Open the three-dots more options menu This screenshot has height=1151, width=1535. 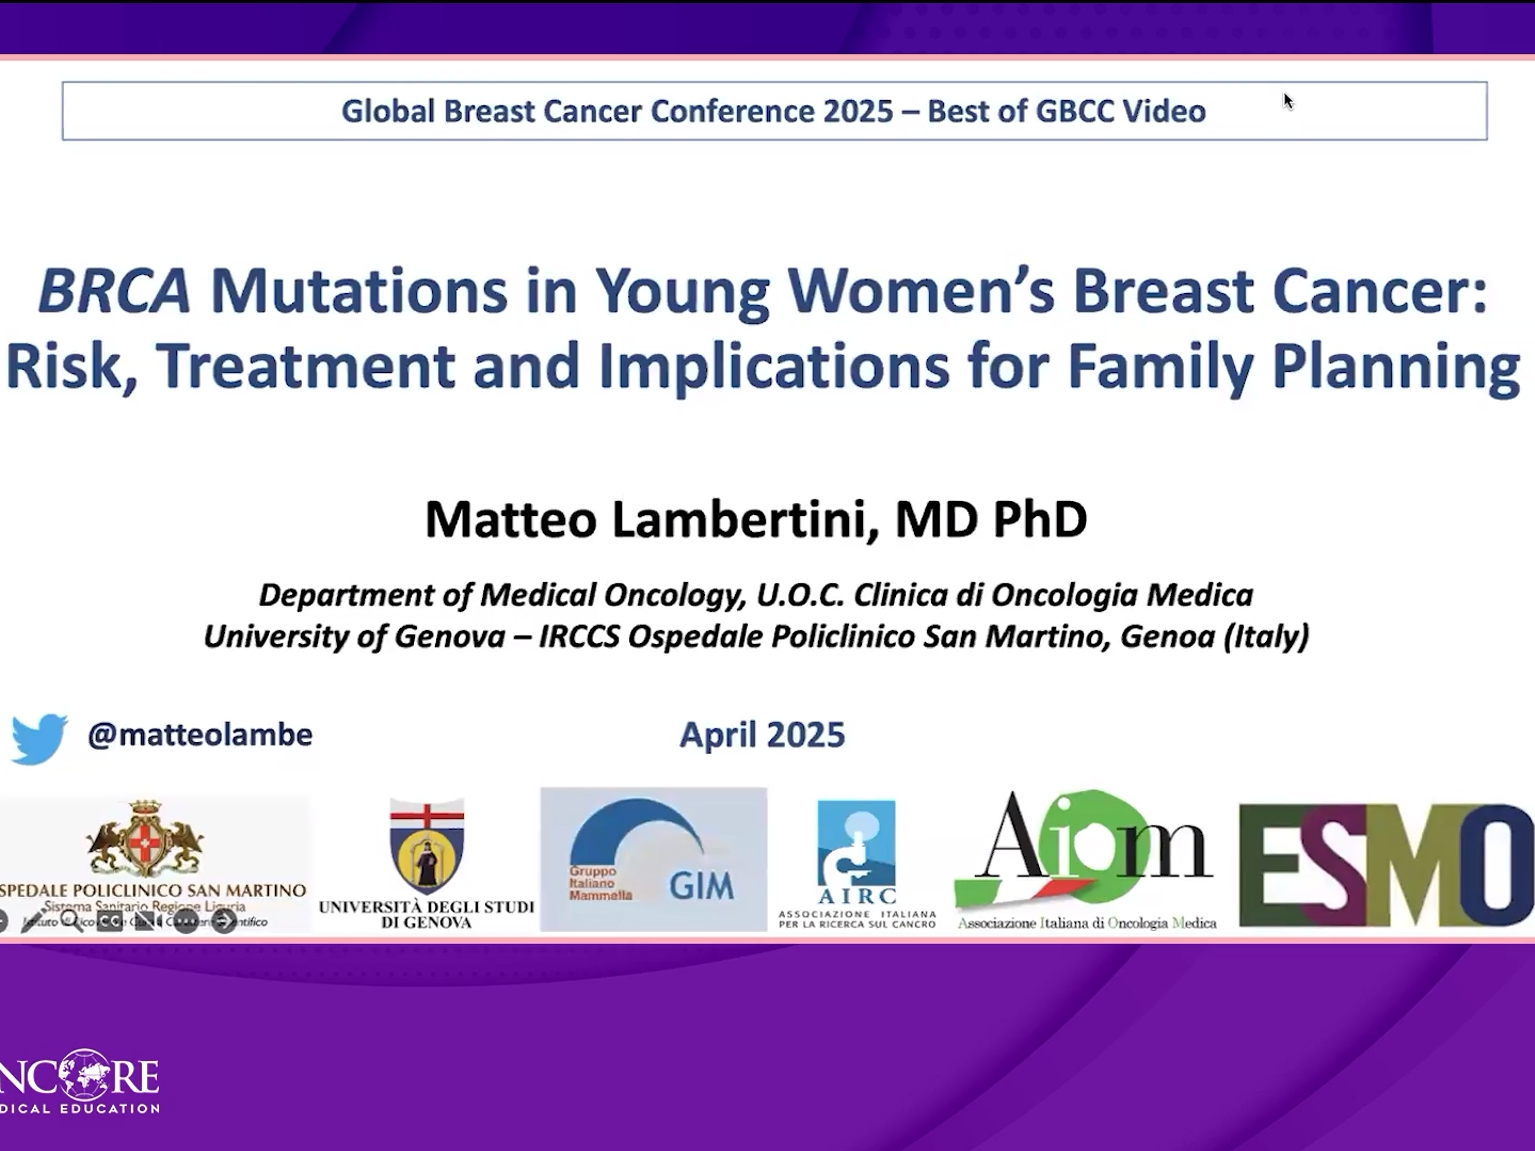click(x=186, y=921)
